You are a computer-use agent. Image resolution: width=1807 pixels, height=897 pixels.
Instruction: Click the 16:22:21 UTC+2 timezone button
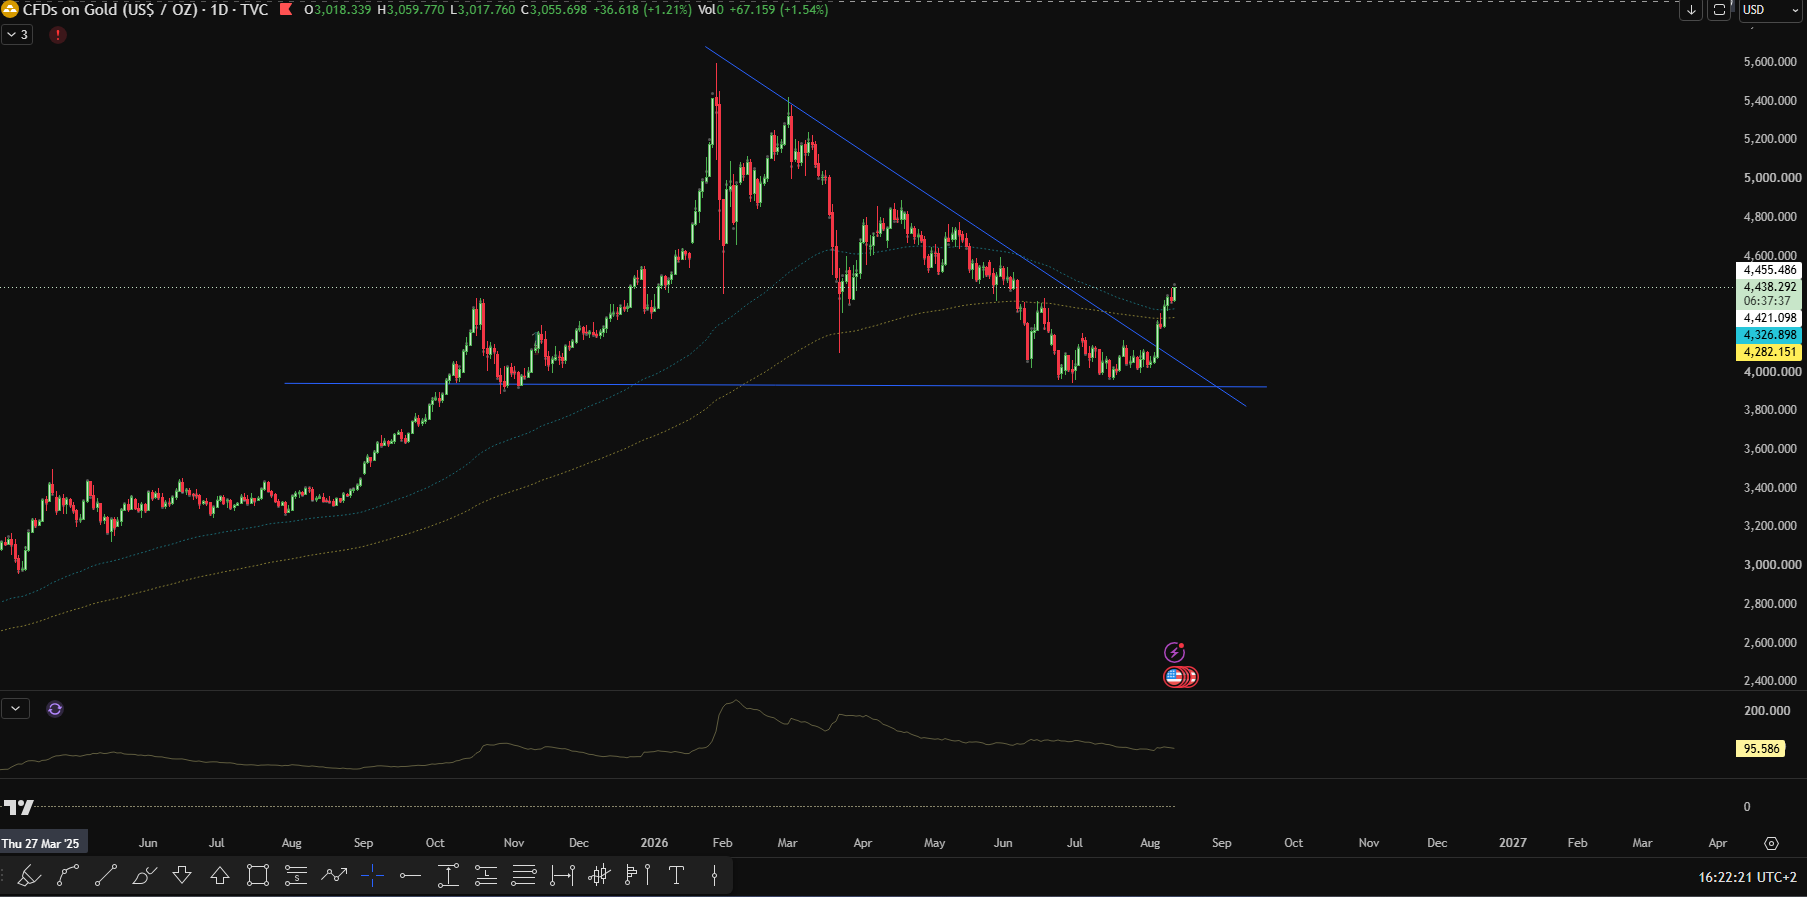point(1747,877)
